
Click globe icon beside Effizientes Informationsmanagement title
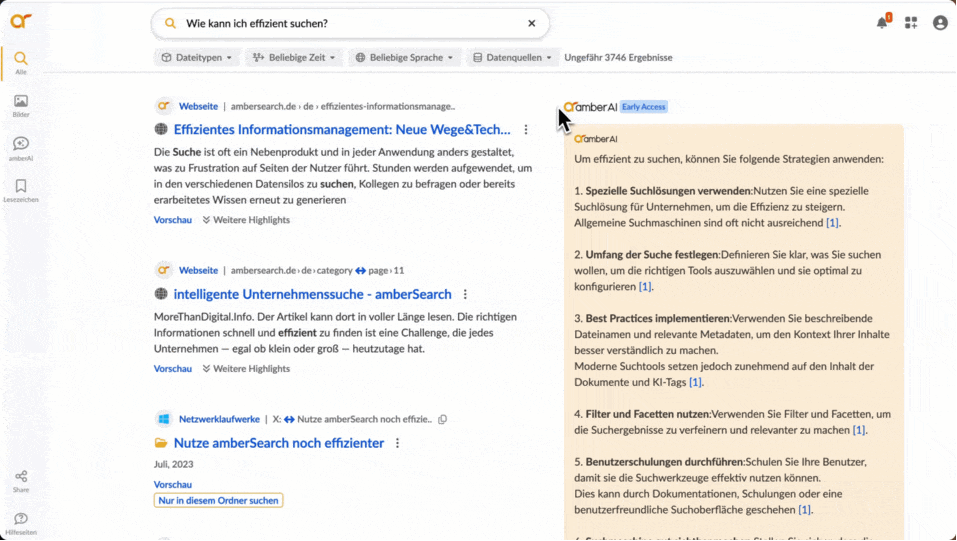(161, 129)
